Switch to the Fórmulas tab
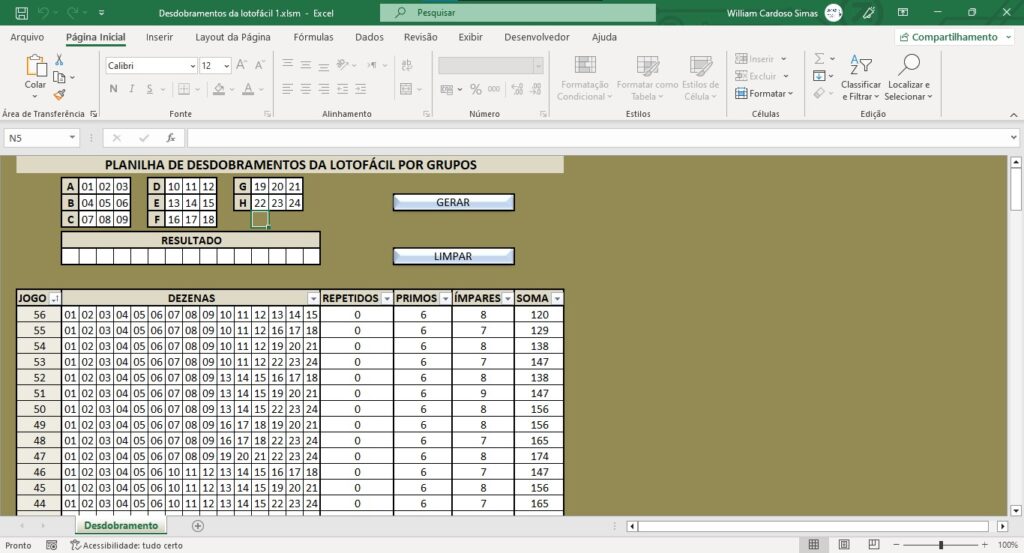 click(313, 37)
